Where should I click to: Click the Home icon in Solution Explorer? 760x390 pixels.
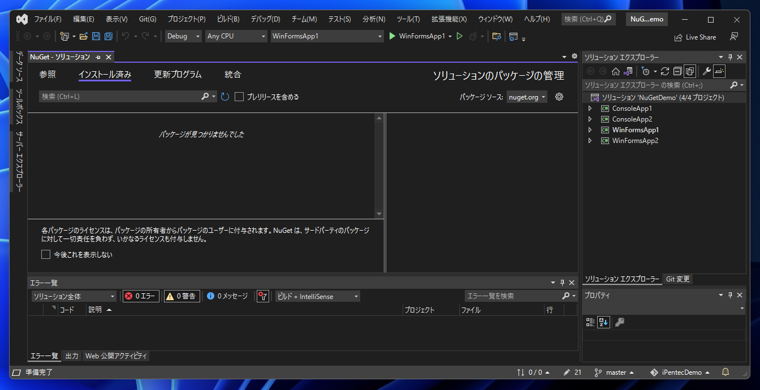(616, 72)
